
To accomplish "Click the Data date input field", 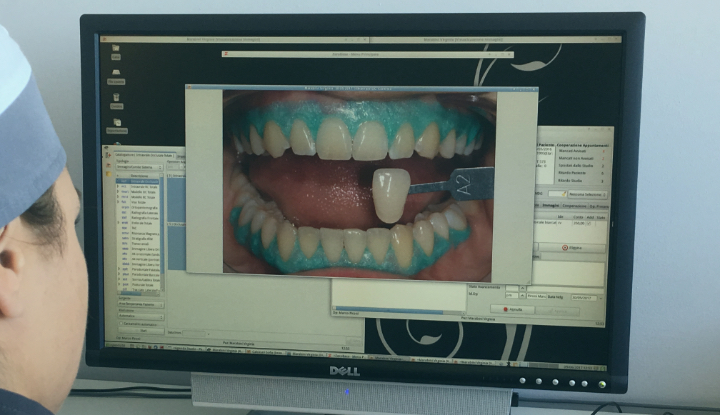I will pos(584,298).
